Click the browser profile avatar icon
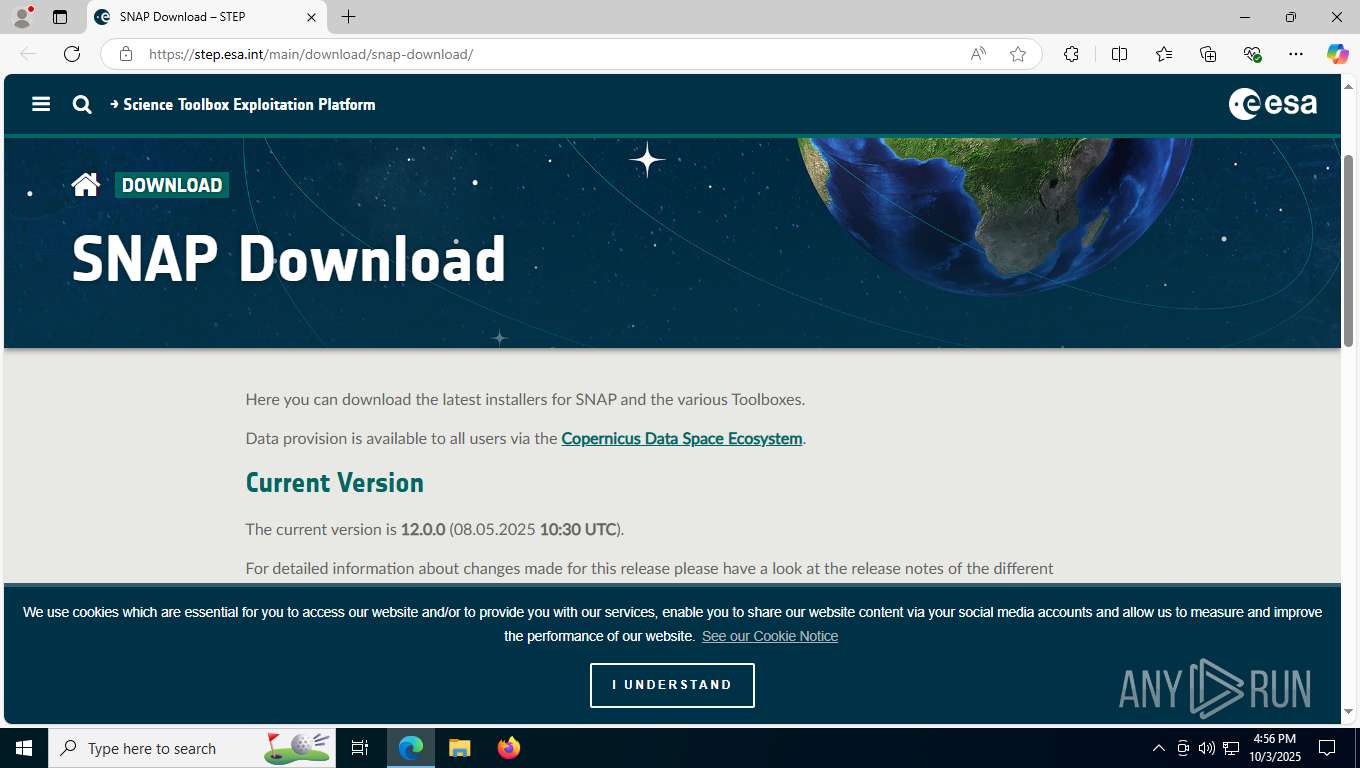Viewport: 1360px width, 768px height. coord(22,17)
